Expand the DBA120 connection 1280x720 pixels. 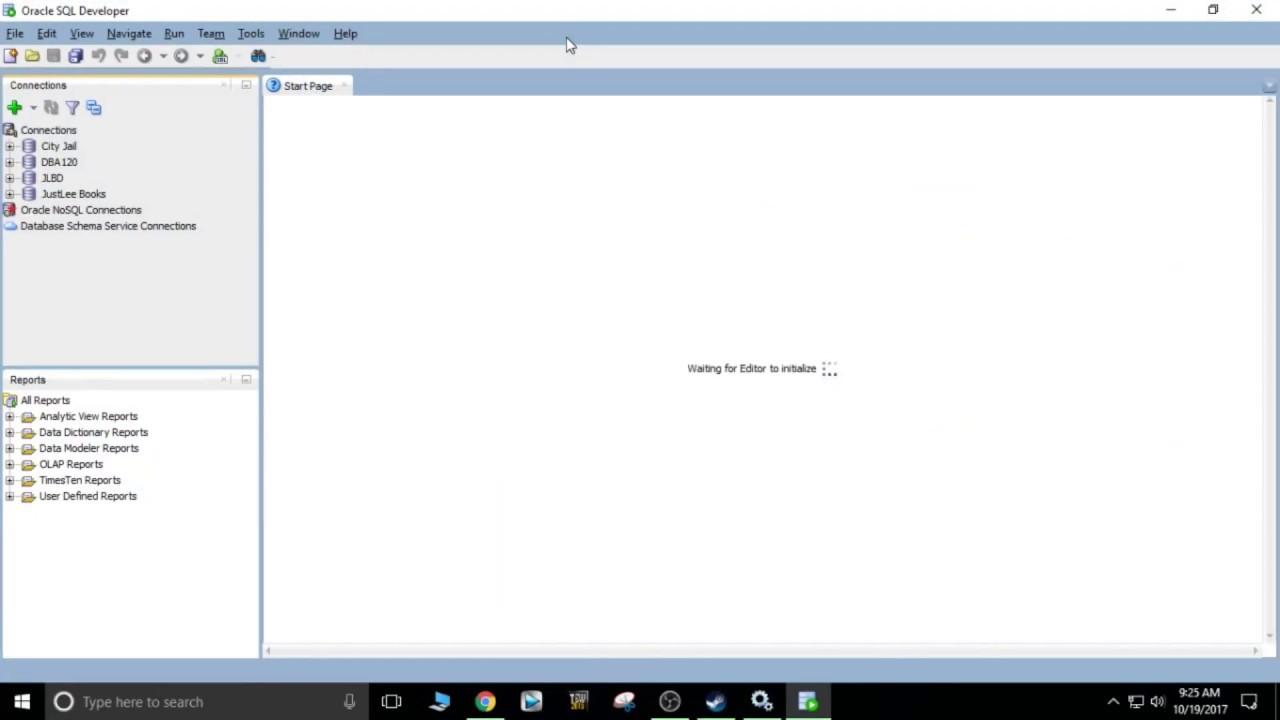[x=10, y=162]
